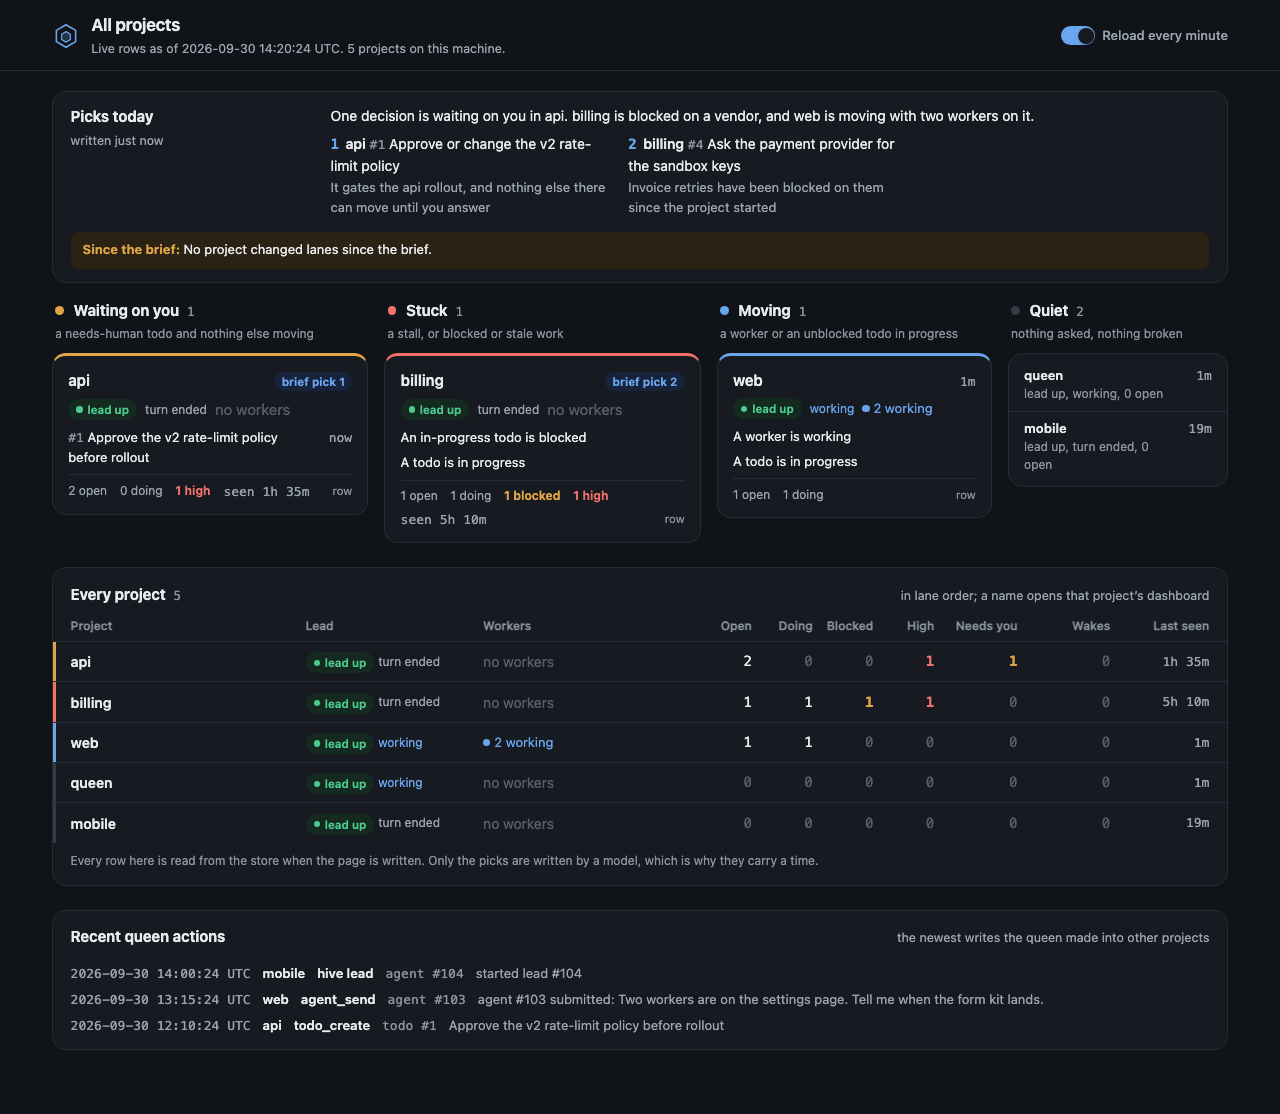The height and width of the screenshot is (1114, 1280).
Task: Click 'todo_create' in queen actions log
Action: click(332, 1026)
